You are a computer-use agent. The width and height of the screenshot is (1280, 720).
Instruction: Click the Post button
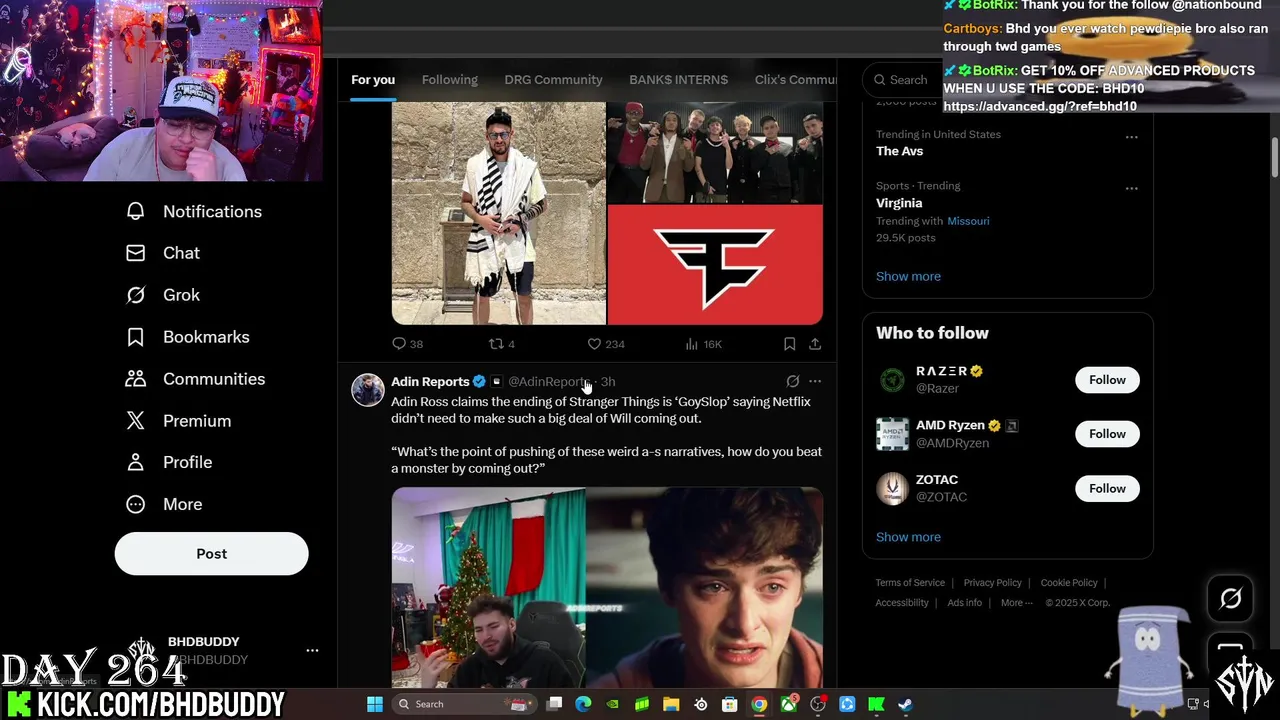point(211,553)
